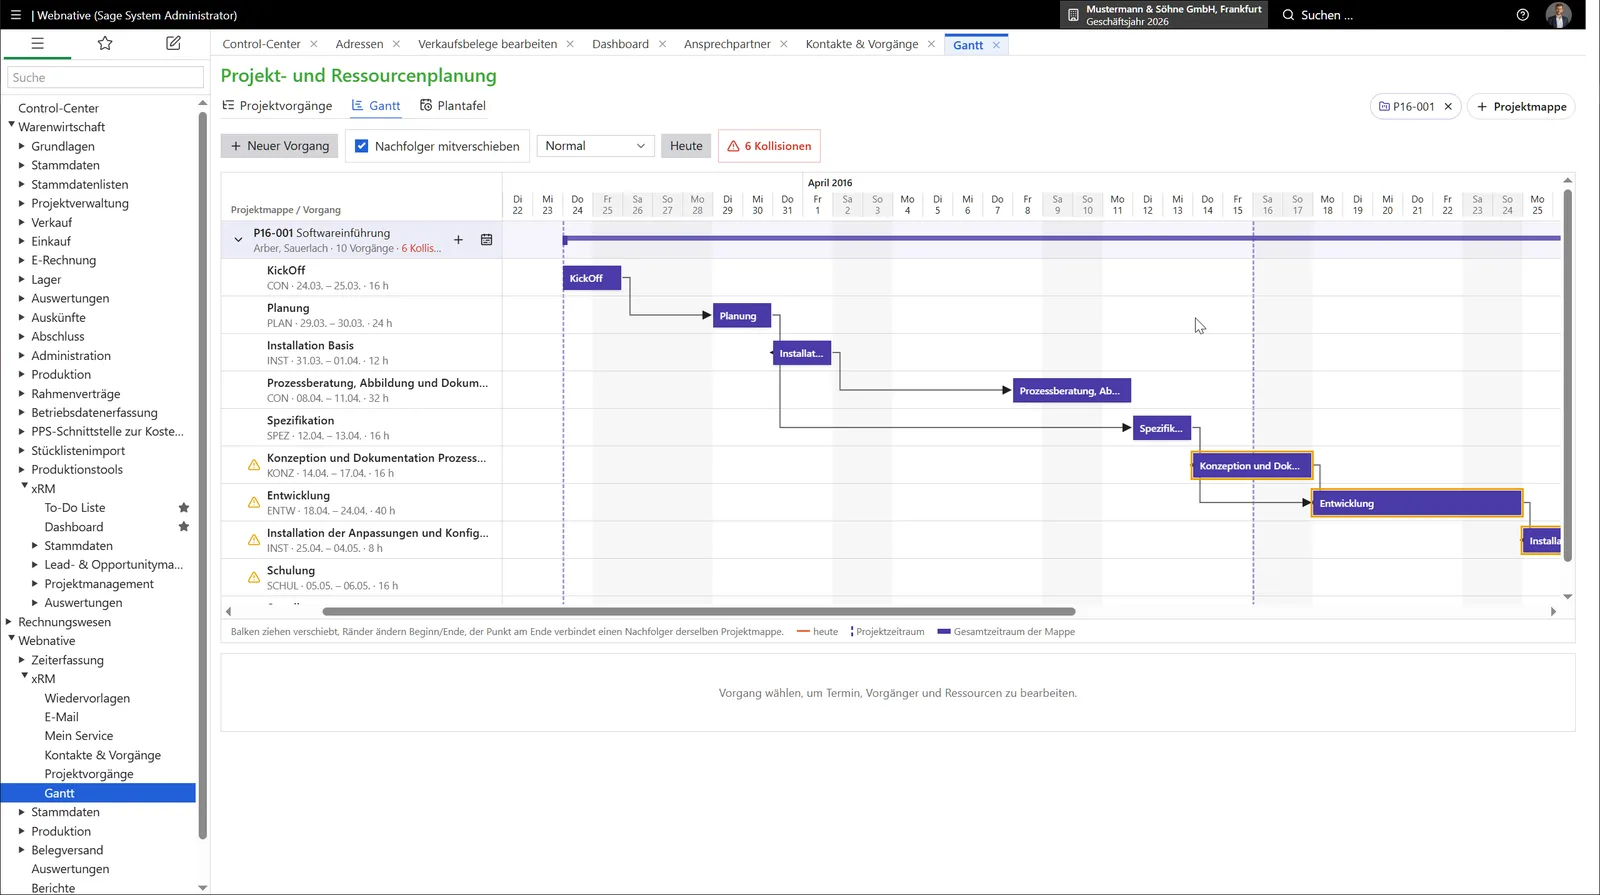
Task: Open Kontakte & Vorgänge in sidebar tree
Action: click(x=102, y=755)
